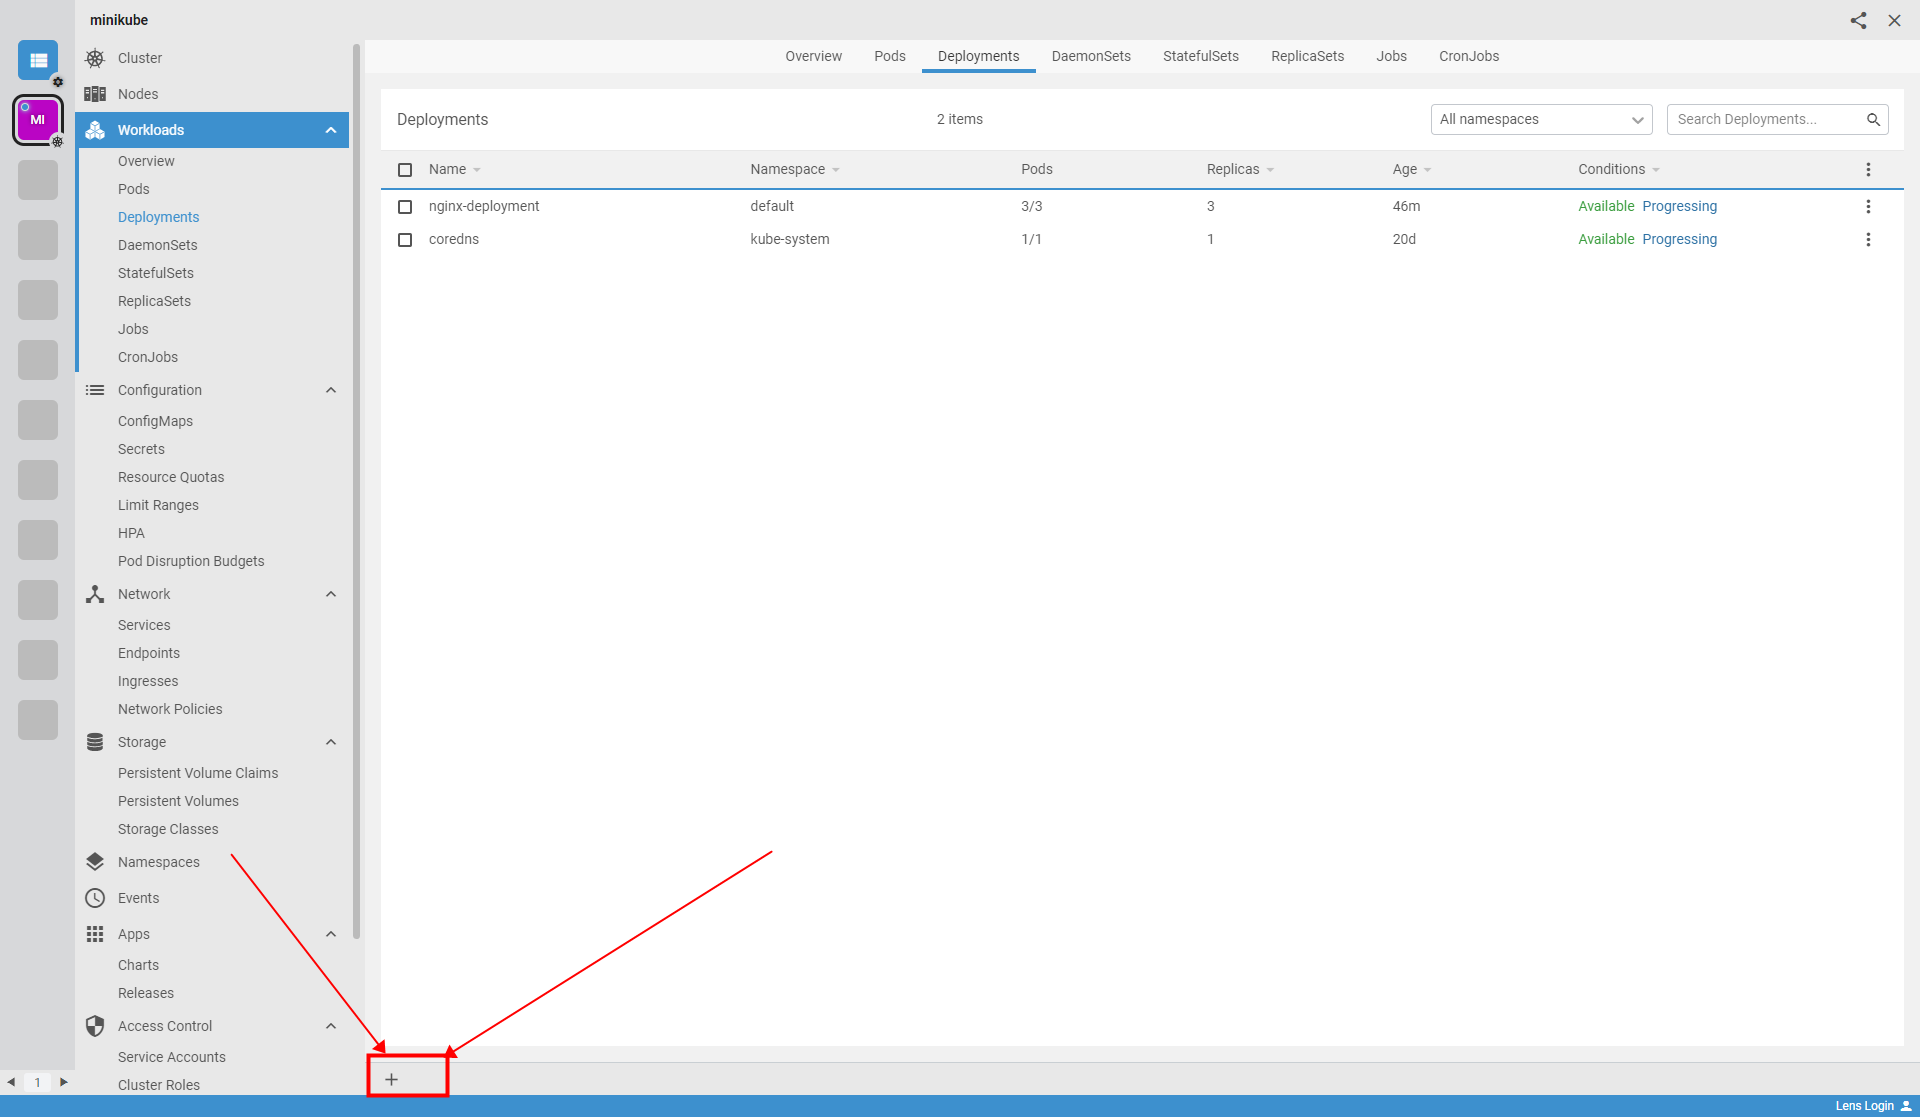Collapse the Configuration sidebar section
1920x1117 pixels.
(331, 390)
